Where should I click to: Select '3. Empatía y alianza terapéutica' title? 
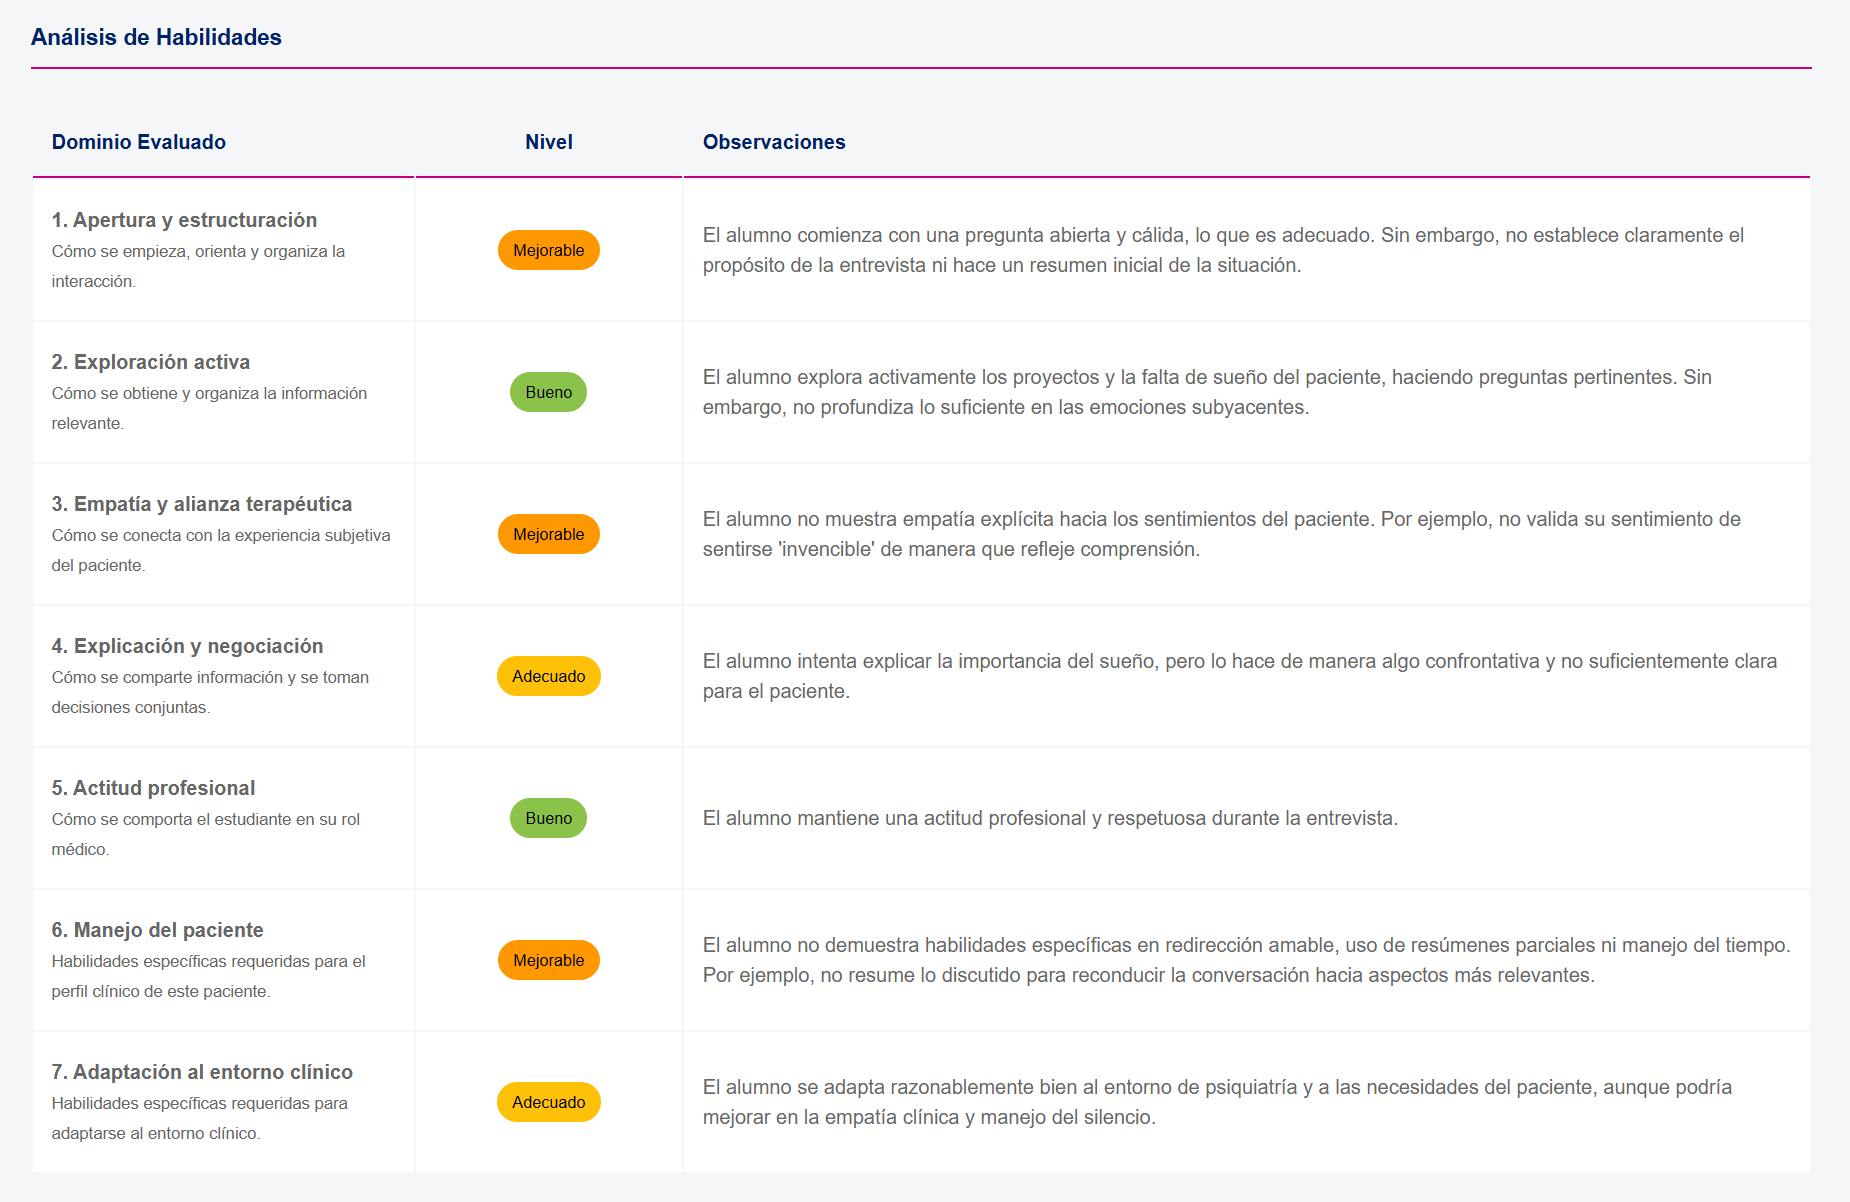click(202, 504)
